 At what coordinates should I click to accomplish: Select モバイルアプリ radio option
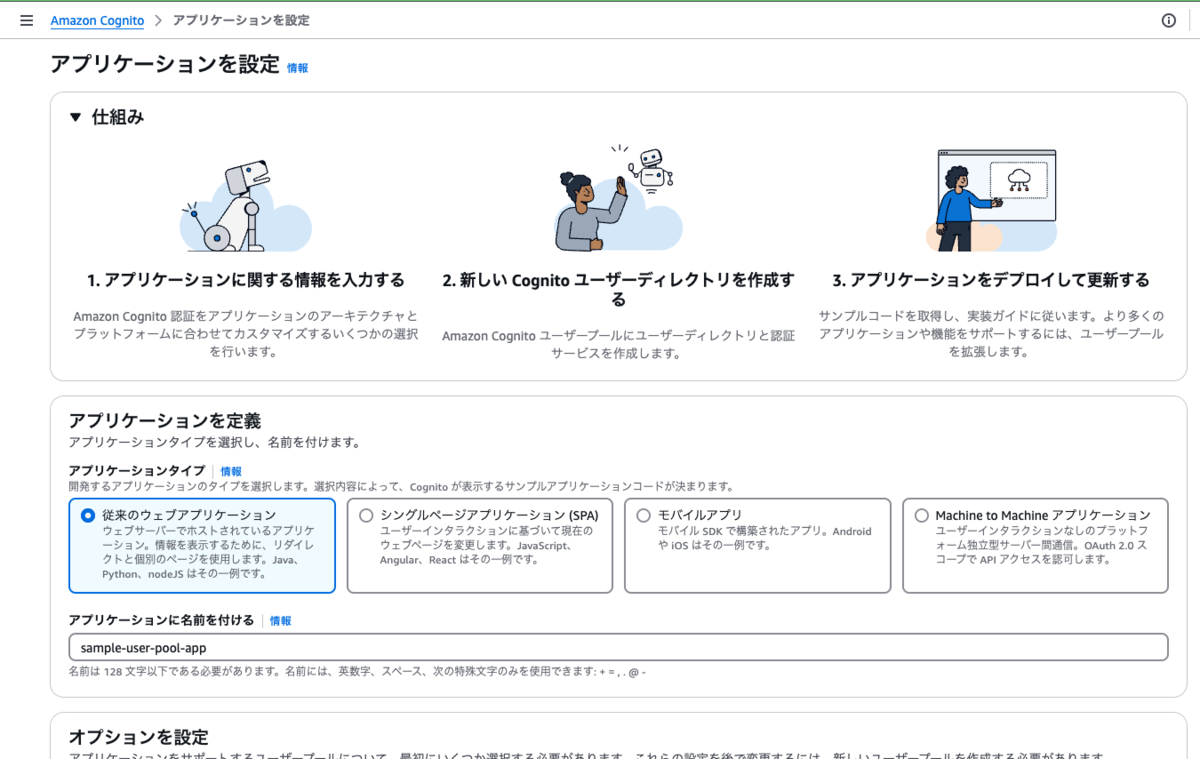tap(643, 515)
